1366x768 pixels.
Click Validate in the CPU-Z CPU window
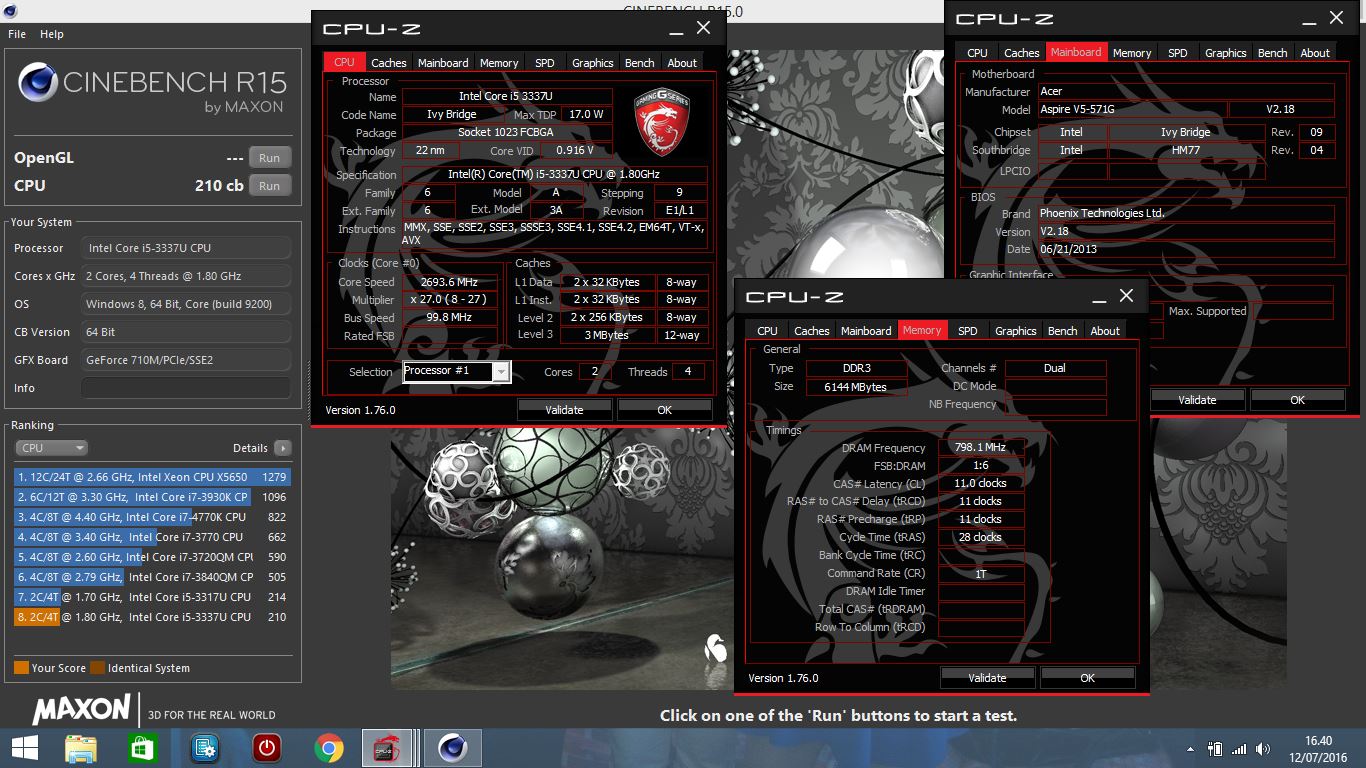[564, 409]
